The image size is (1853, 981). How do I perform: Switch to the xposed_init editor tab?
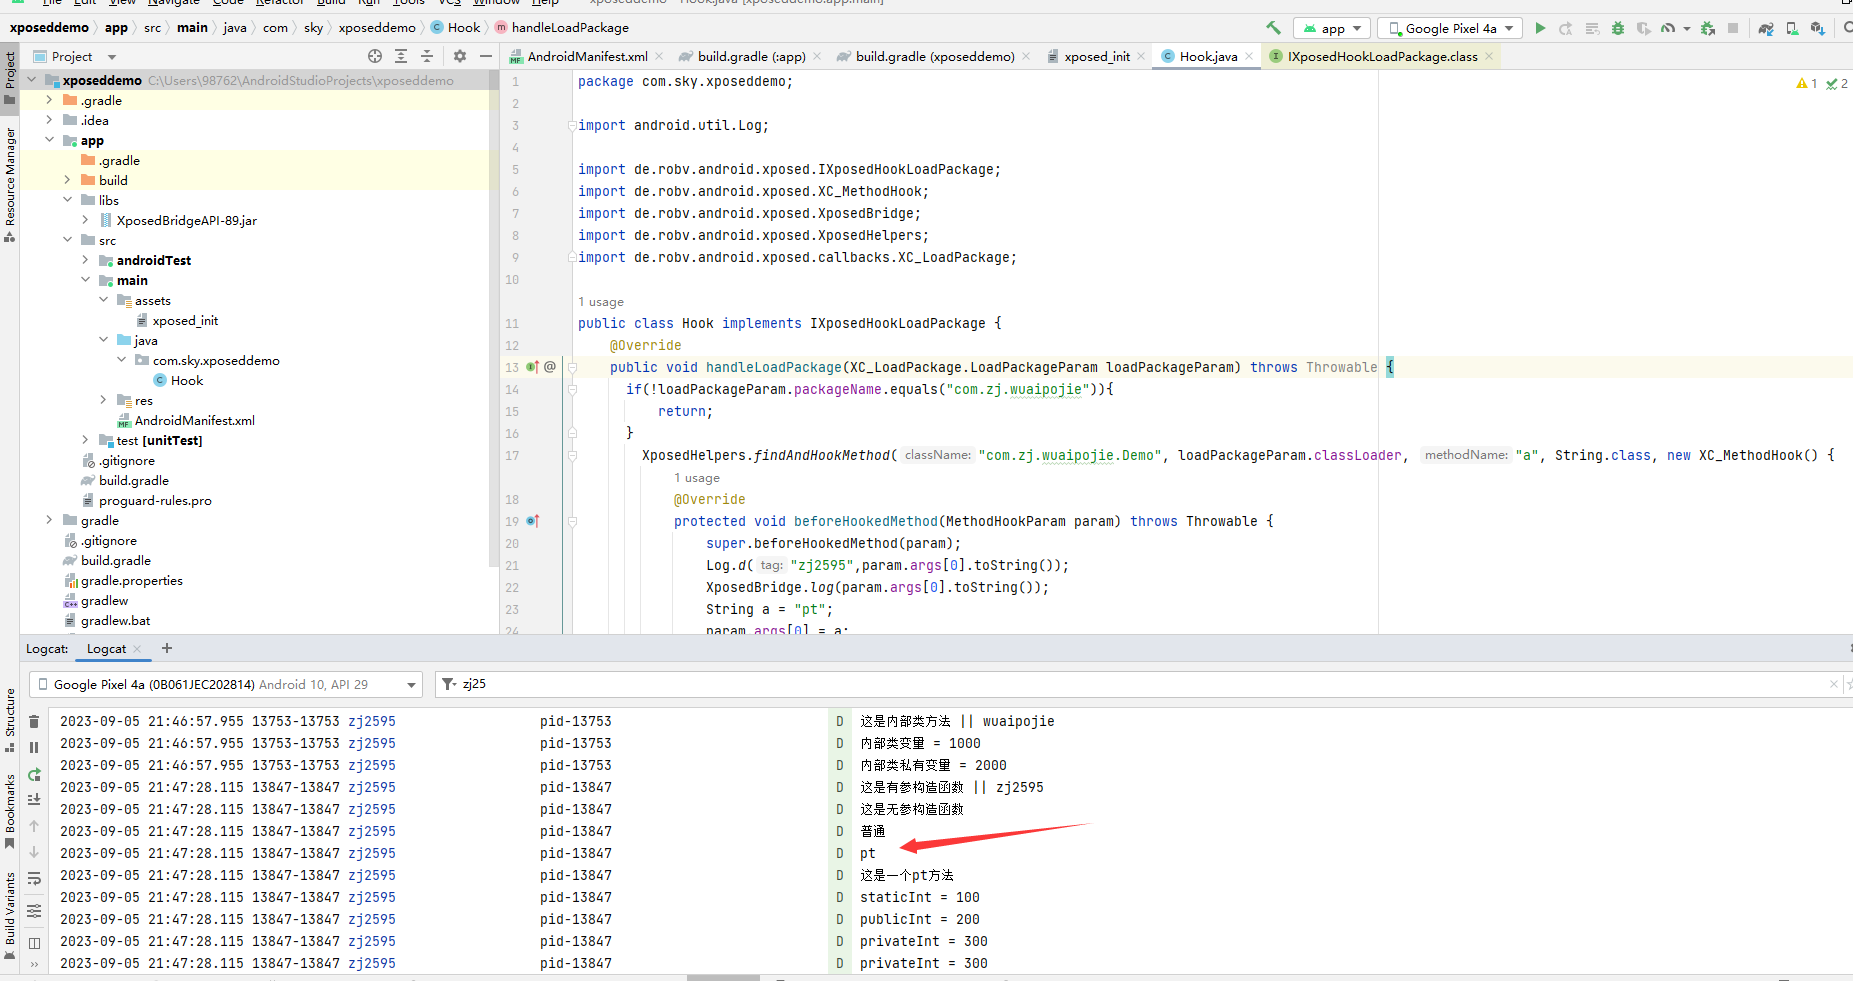point(1096,57)
